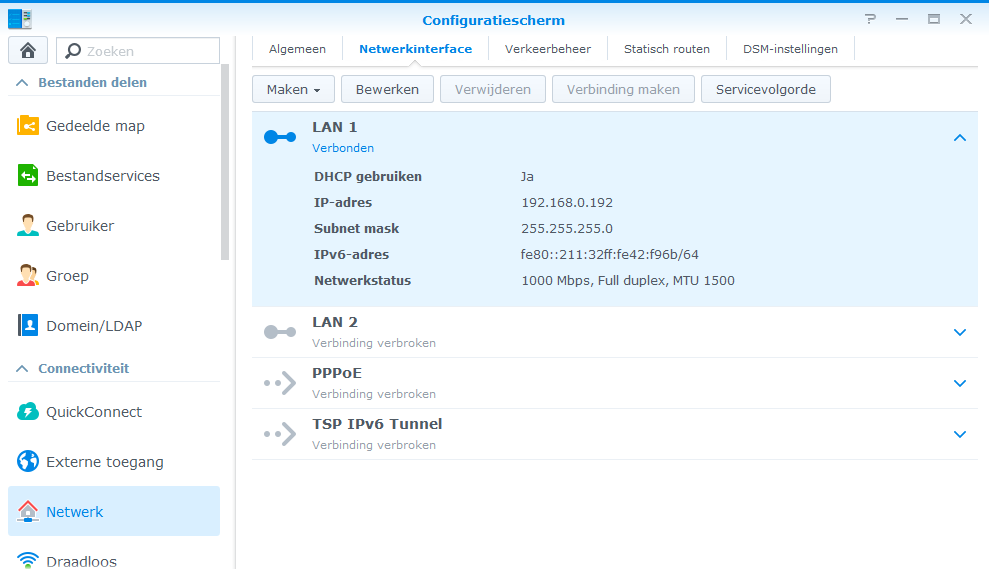The image size is (989, 569).
Task: Open QuickConnect settings
Action: [93, 412]
